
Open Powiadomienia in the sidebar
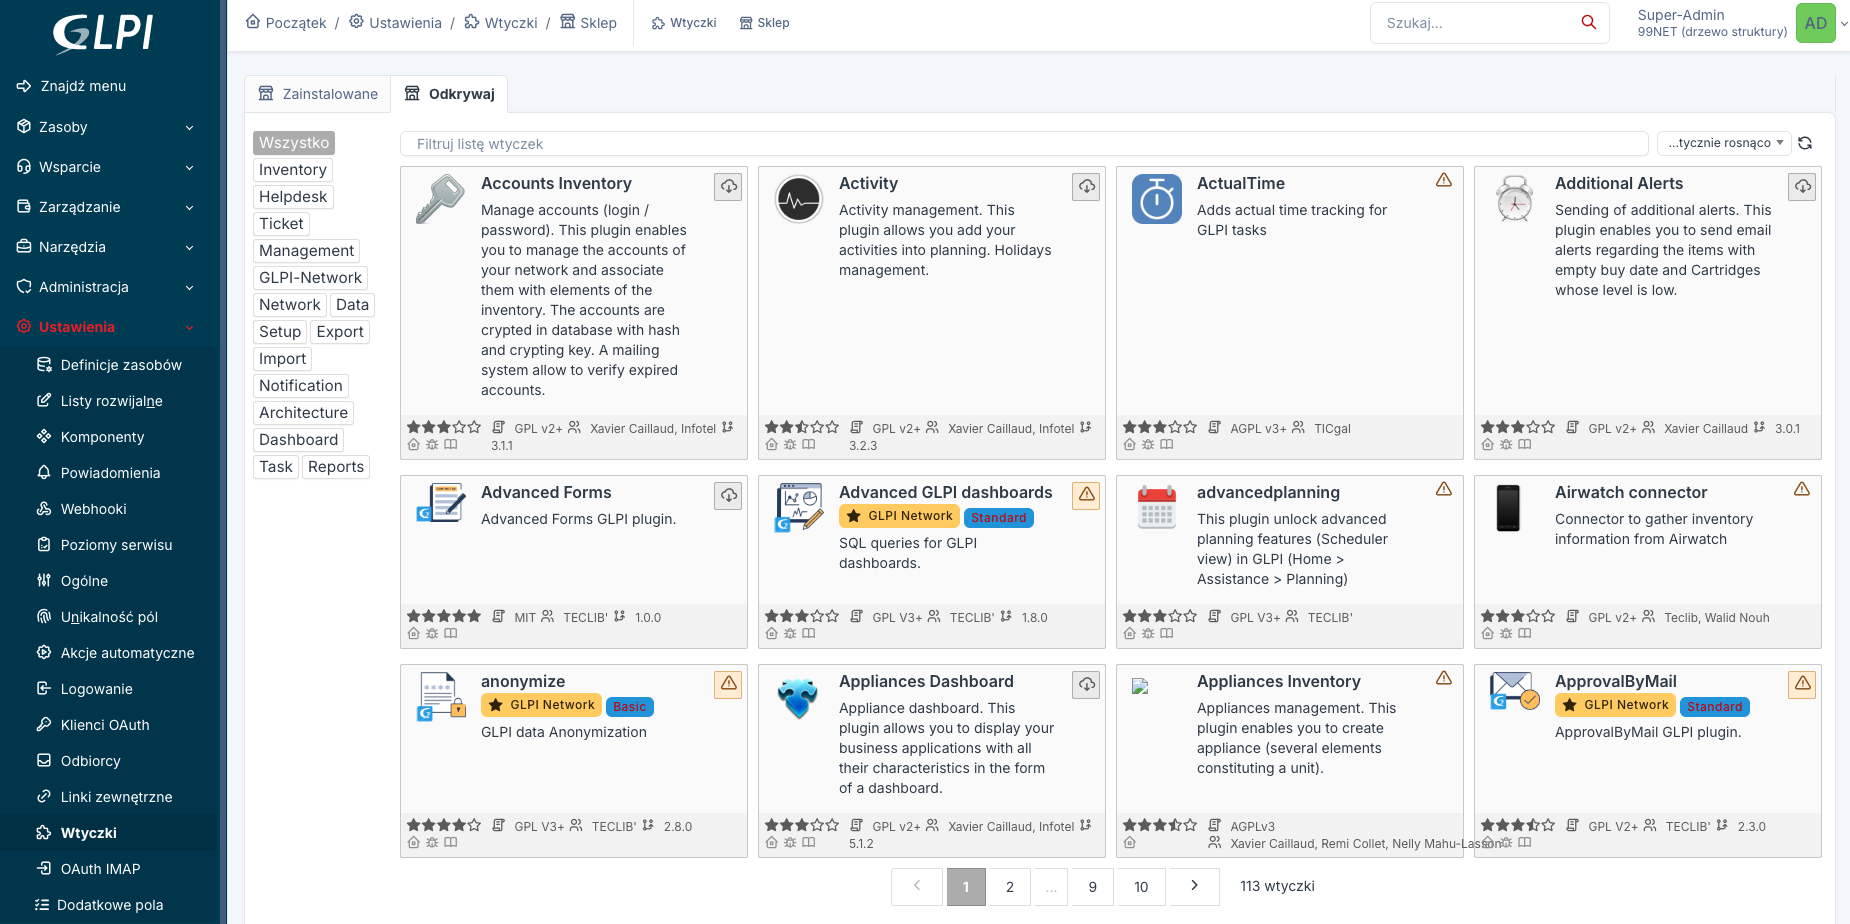click(110, 473)
